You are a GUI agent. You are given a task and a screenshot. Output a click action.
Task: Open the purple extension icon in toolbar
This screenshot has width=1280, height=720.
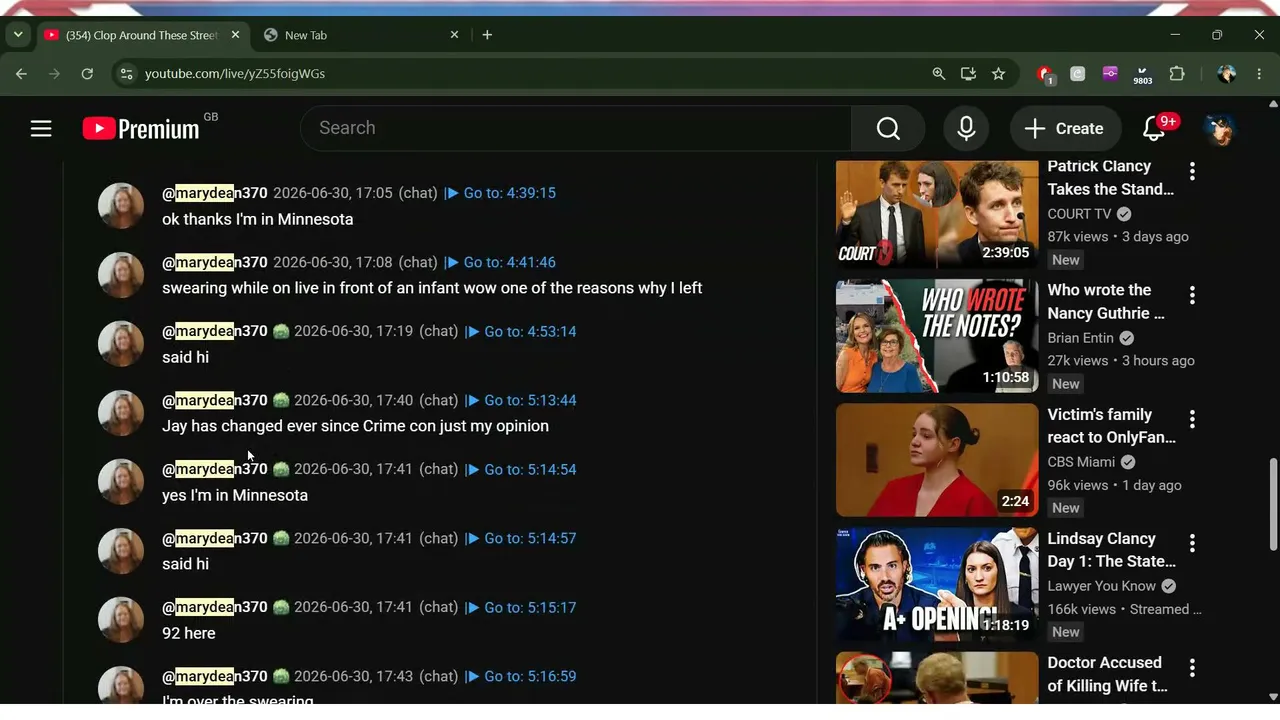coord(1110,74)
